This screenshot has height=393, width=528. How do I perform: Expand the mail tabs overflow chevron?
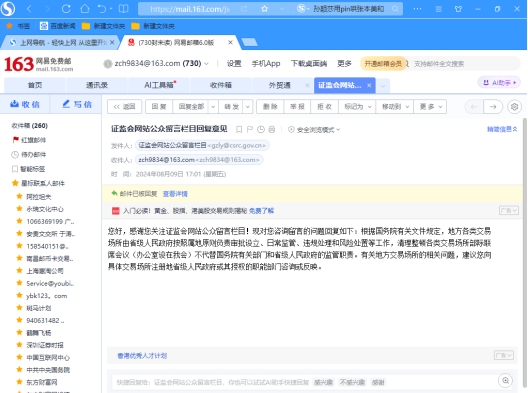[x=383, y=86]
